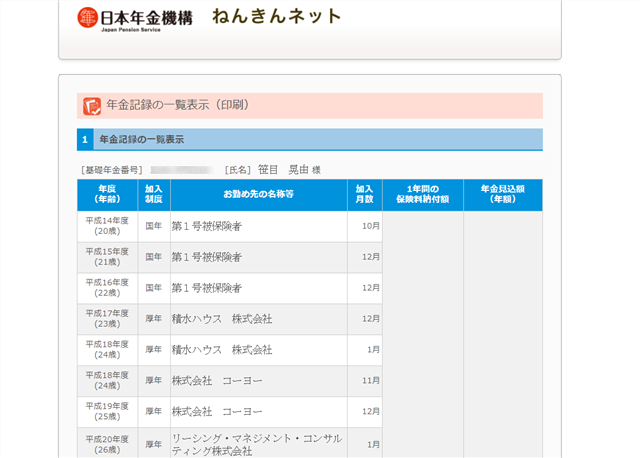The height and width of the screenshot is (458, 640).
Task: Click 第1号被保険者 in the 平成15年度 row
Action: (207, 257)
